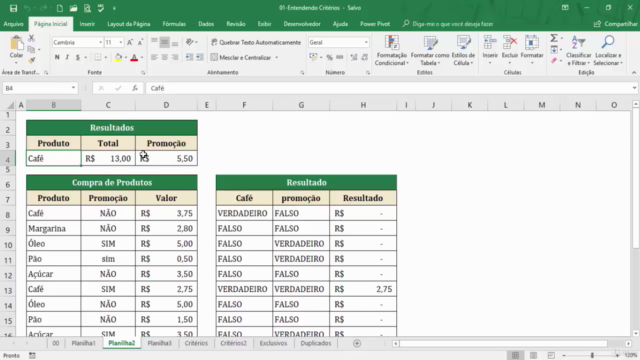Open the Cambria font name dropdown
Screen dimensions: 640x360
[x=100, y=42]
